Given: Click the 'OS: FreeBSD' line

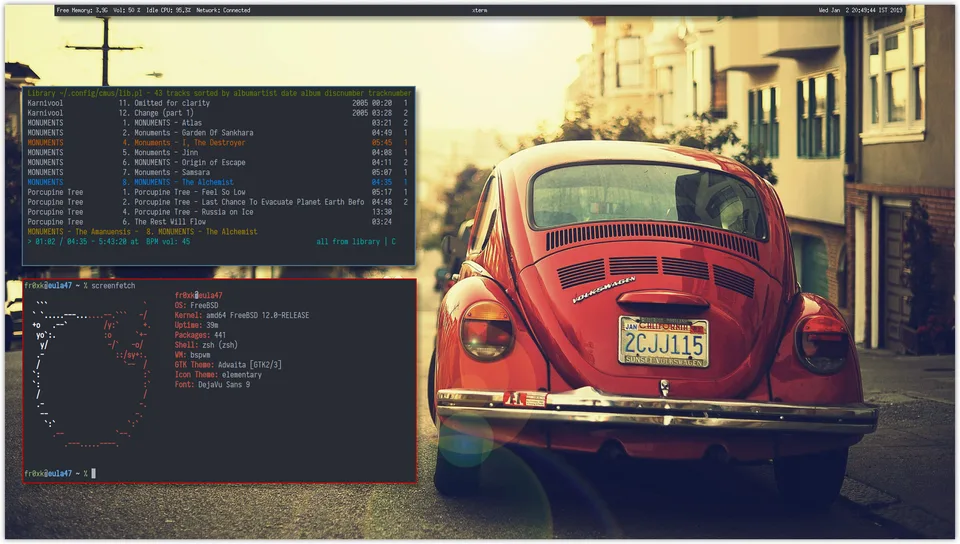Looking at the screenshot, I should (197, 305).
